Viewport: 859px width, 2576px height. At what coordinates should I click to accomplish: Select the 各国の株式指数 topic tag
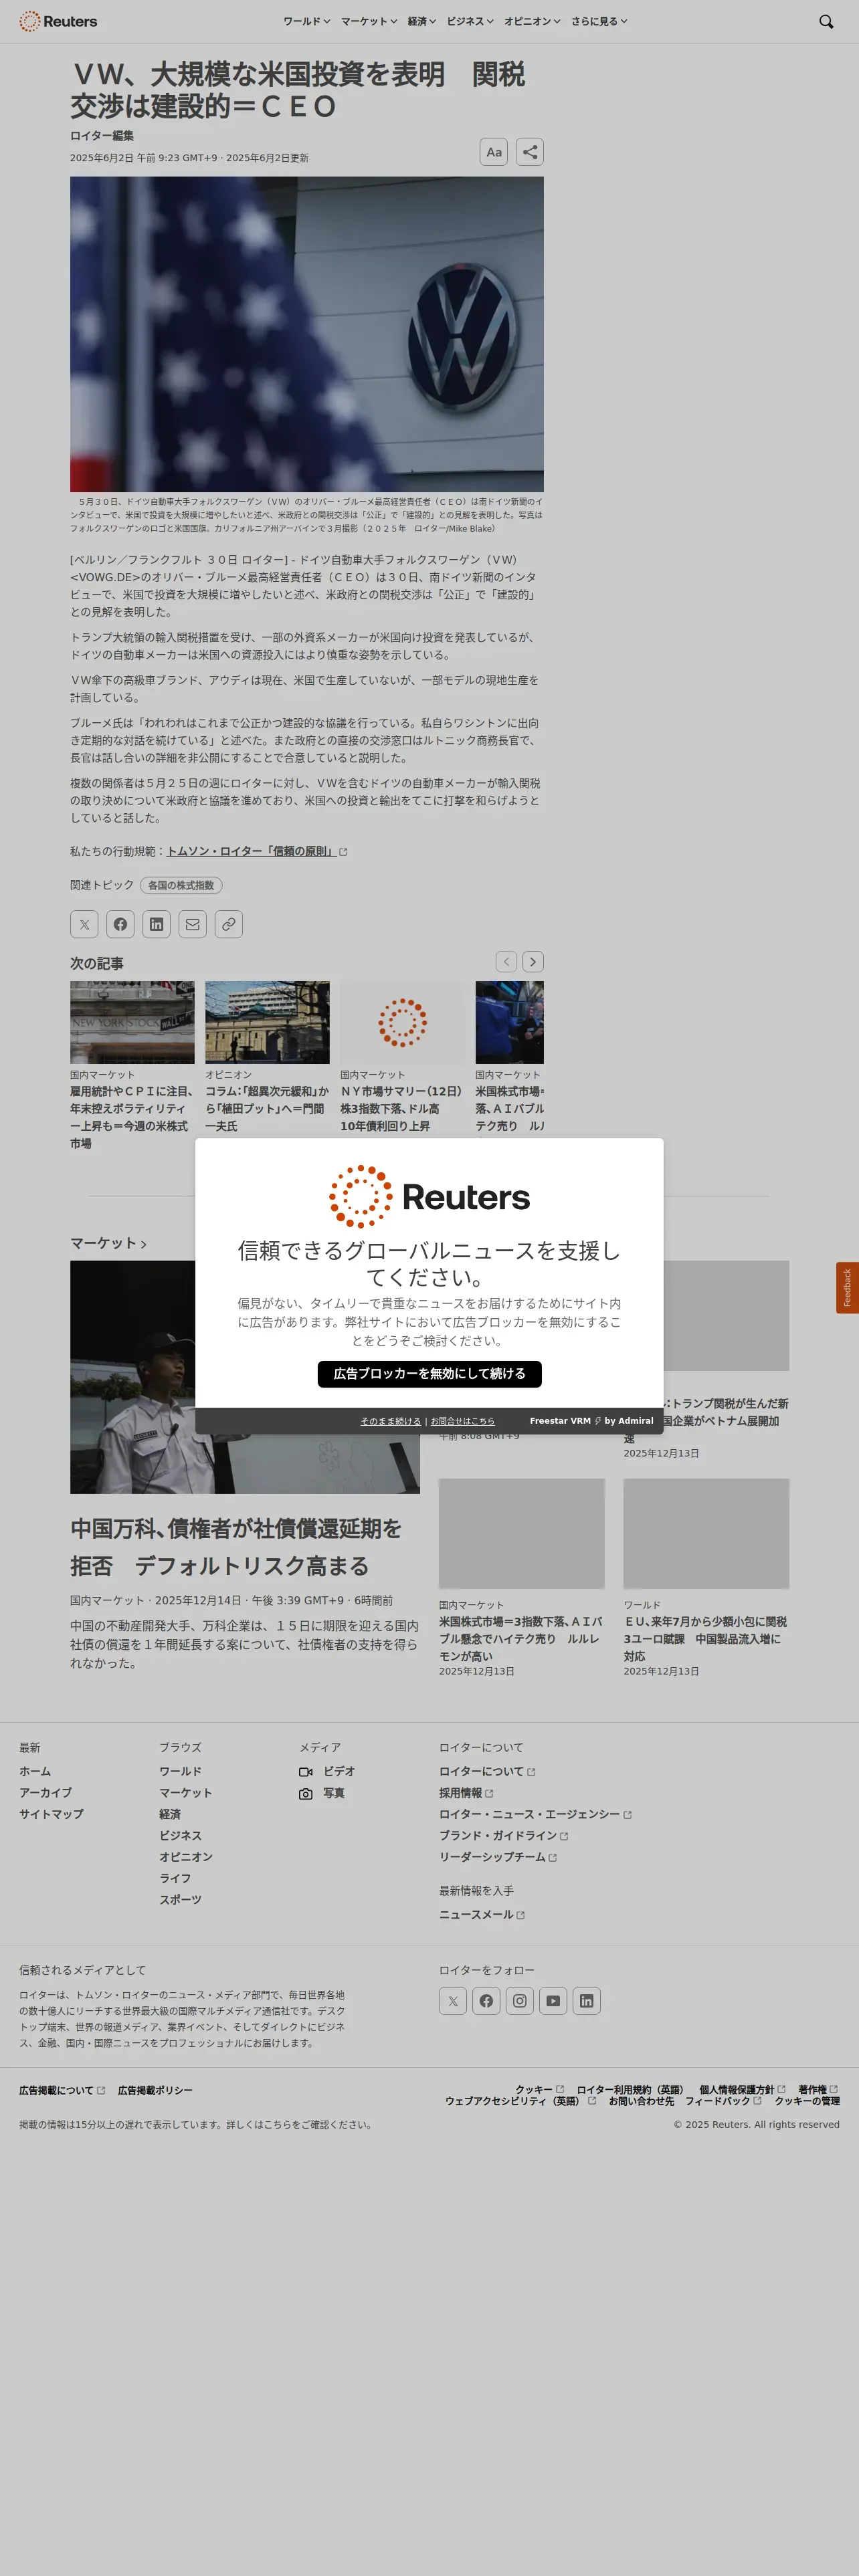[181, 885]
